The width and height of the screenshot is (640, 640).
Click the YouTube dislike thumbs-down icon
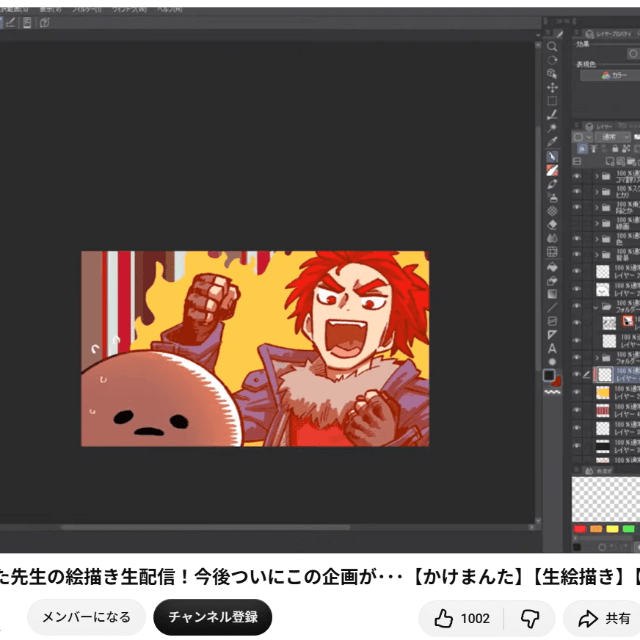pos(530,618)
